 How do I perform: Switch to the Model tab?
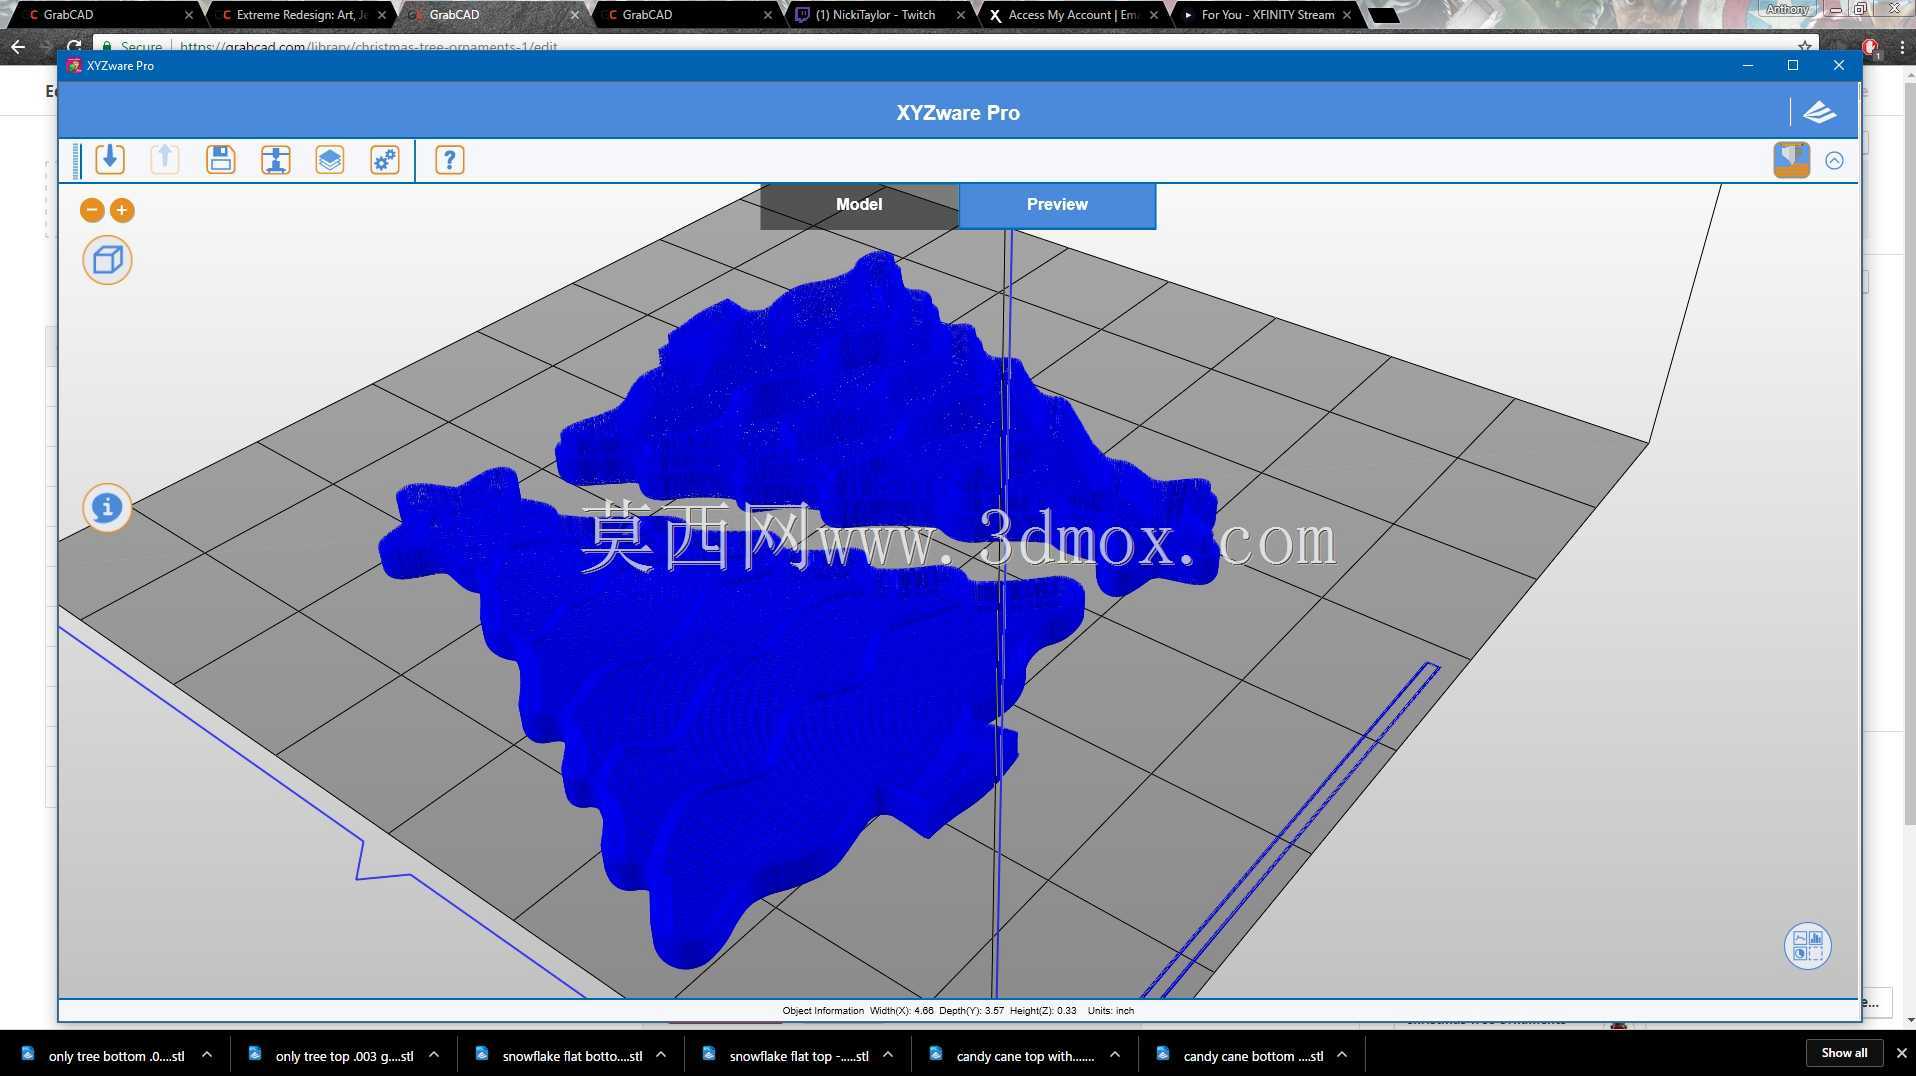tap(859, 205)
